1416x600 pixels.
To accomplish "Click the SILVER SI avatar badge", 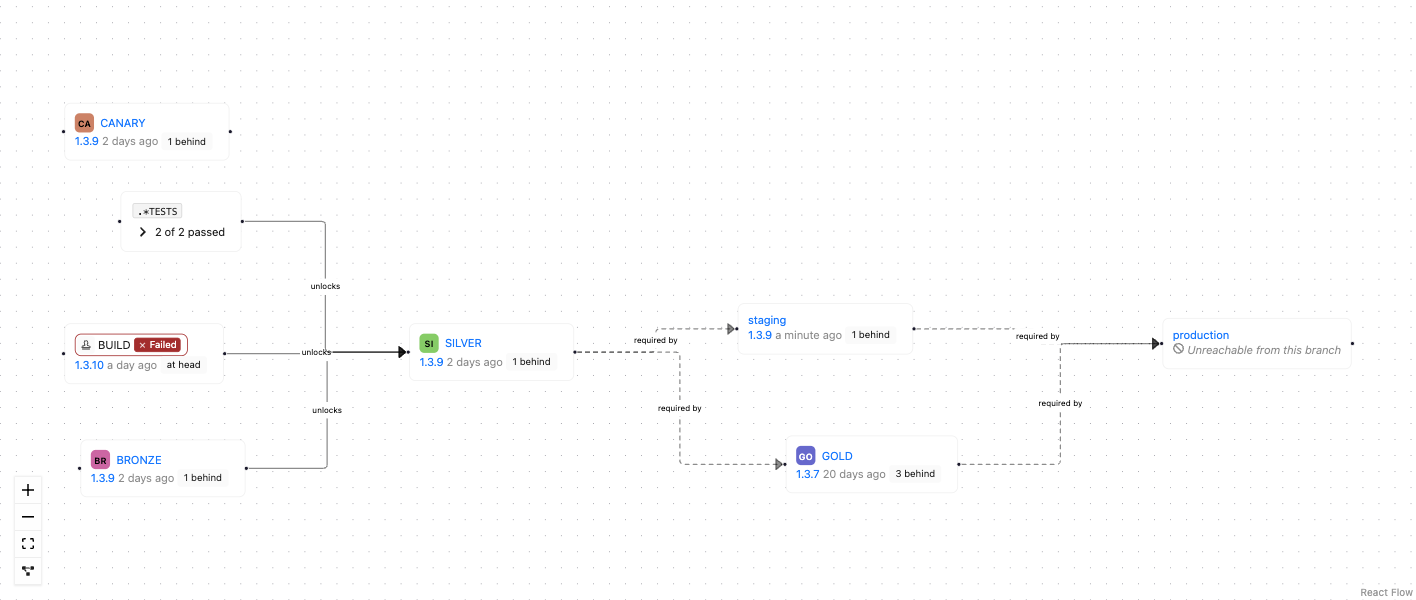I will pyautogui.click(x=429, y=343).
